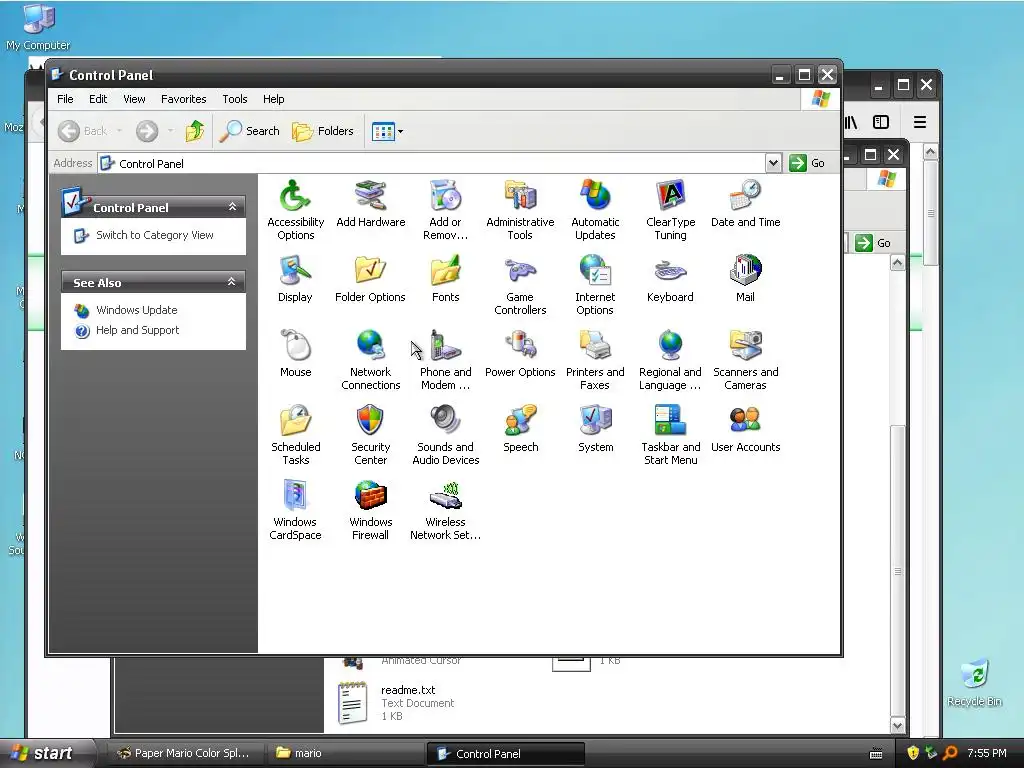Open the View menu
Screen dimensions: 1024x768
134,99
